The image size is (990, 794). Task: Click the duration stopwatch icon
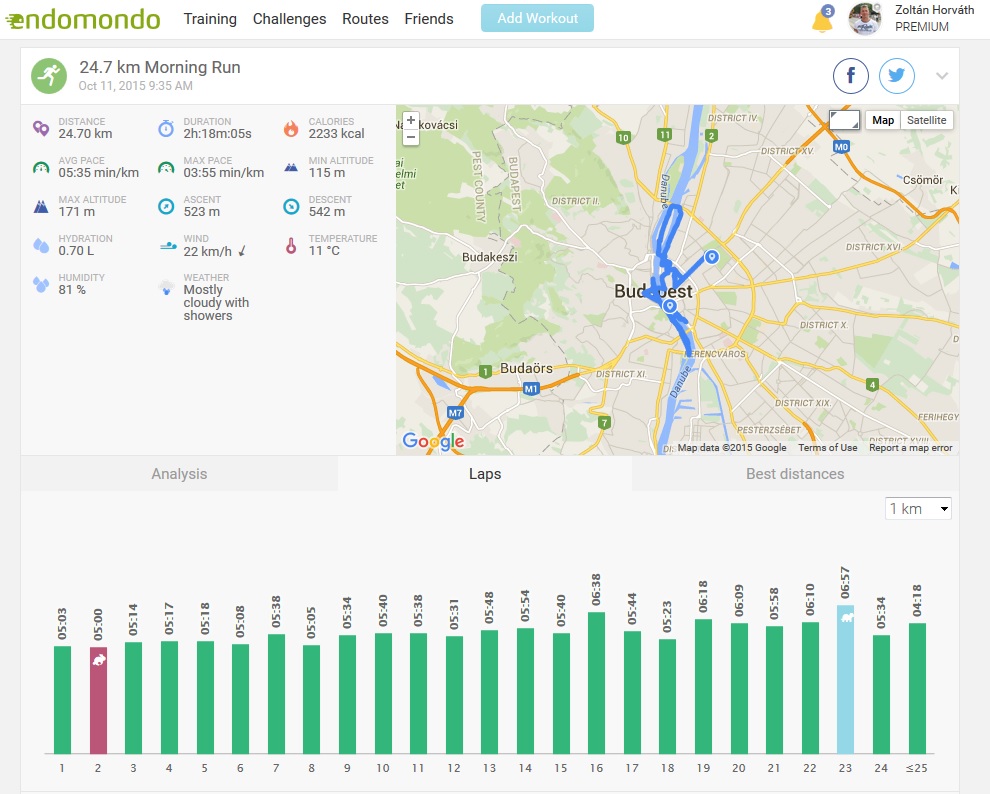point(166,128)
